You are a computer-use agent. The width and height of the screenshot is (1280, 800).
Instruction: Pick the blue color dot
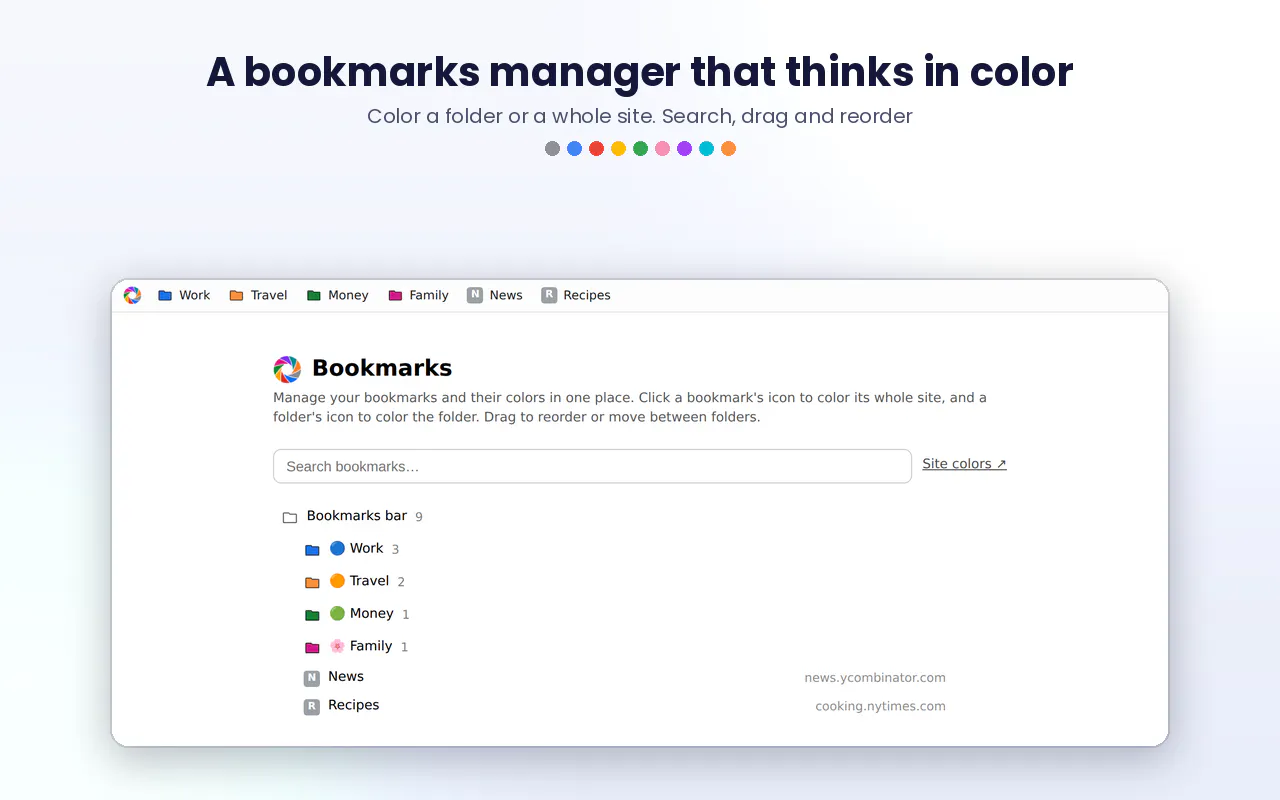click(574, 149)
